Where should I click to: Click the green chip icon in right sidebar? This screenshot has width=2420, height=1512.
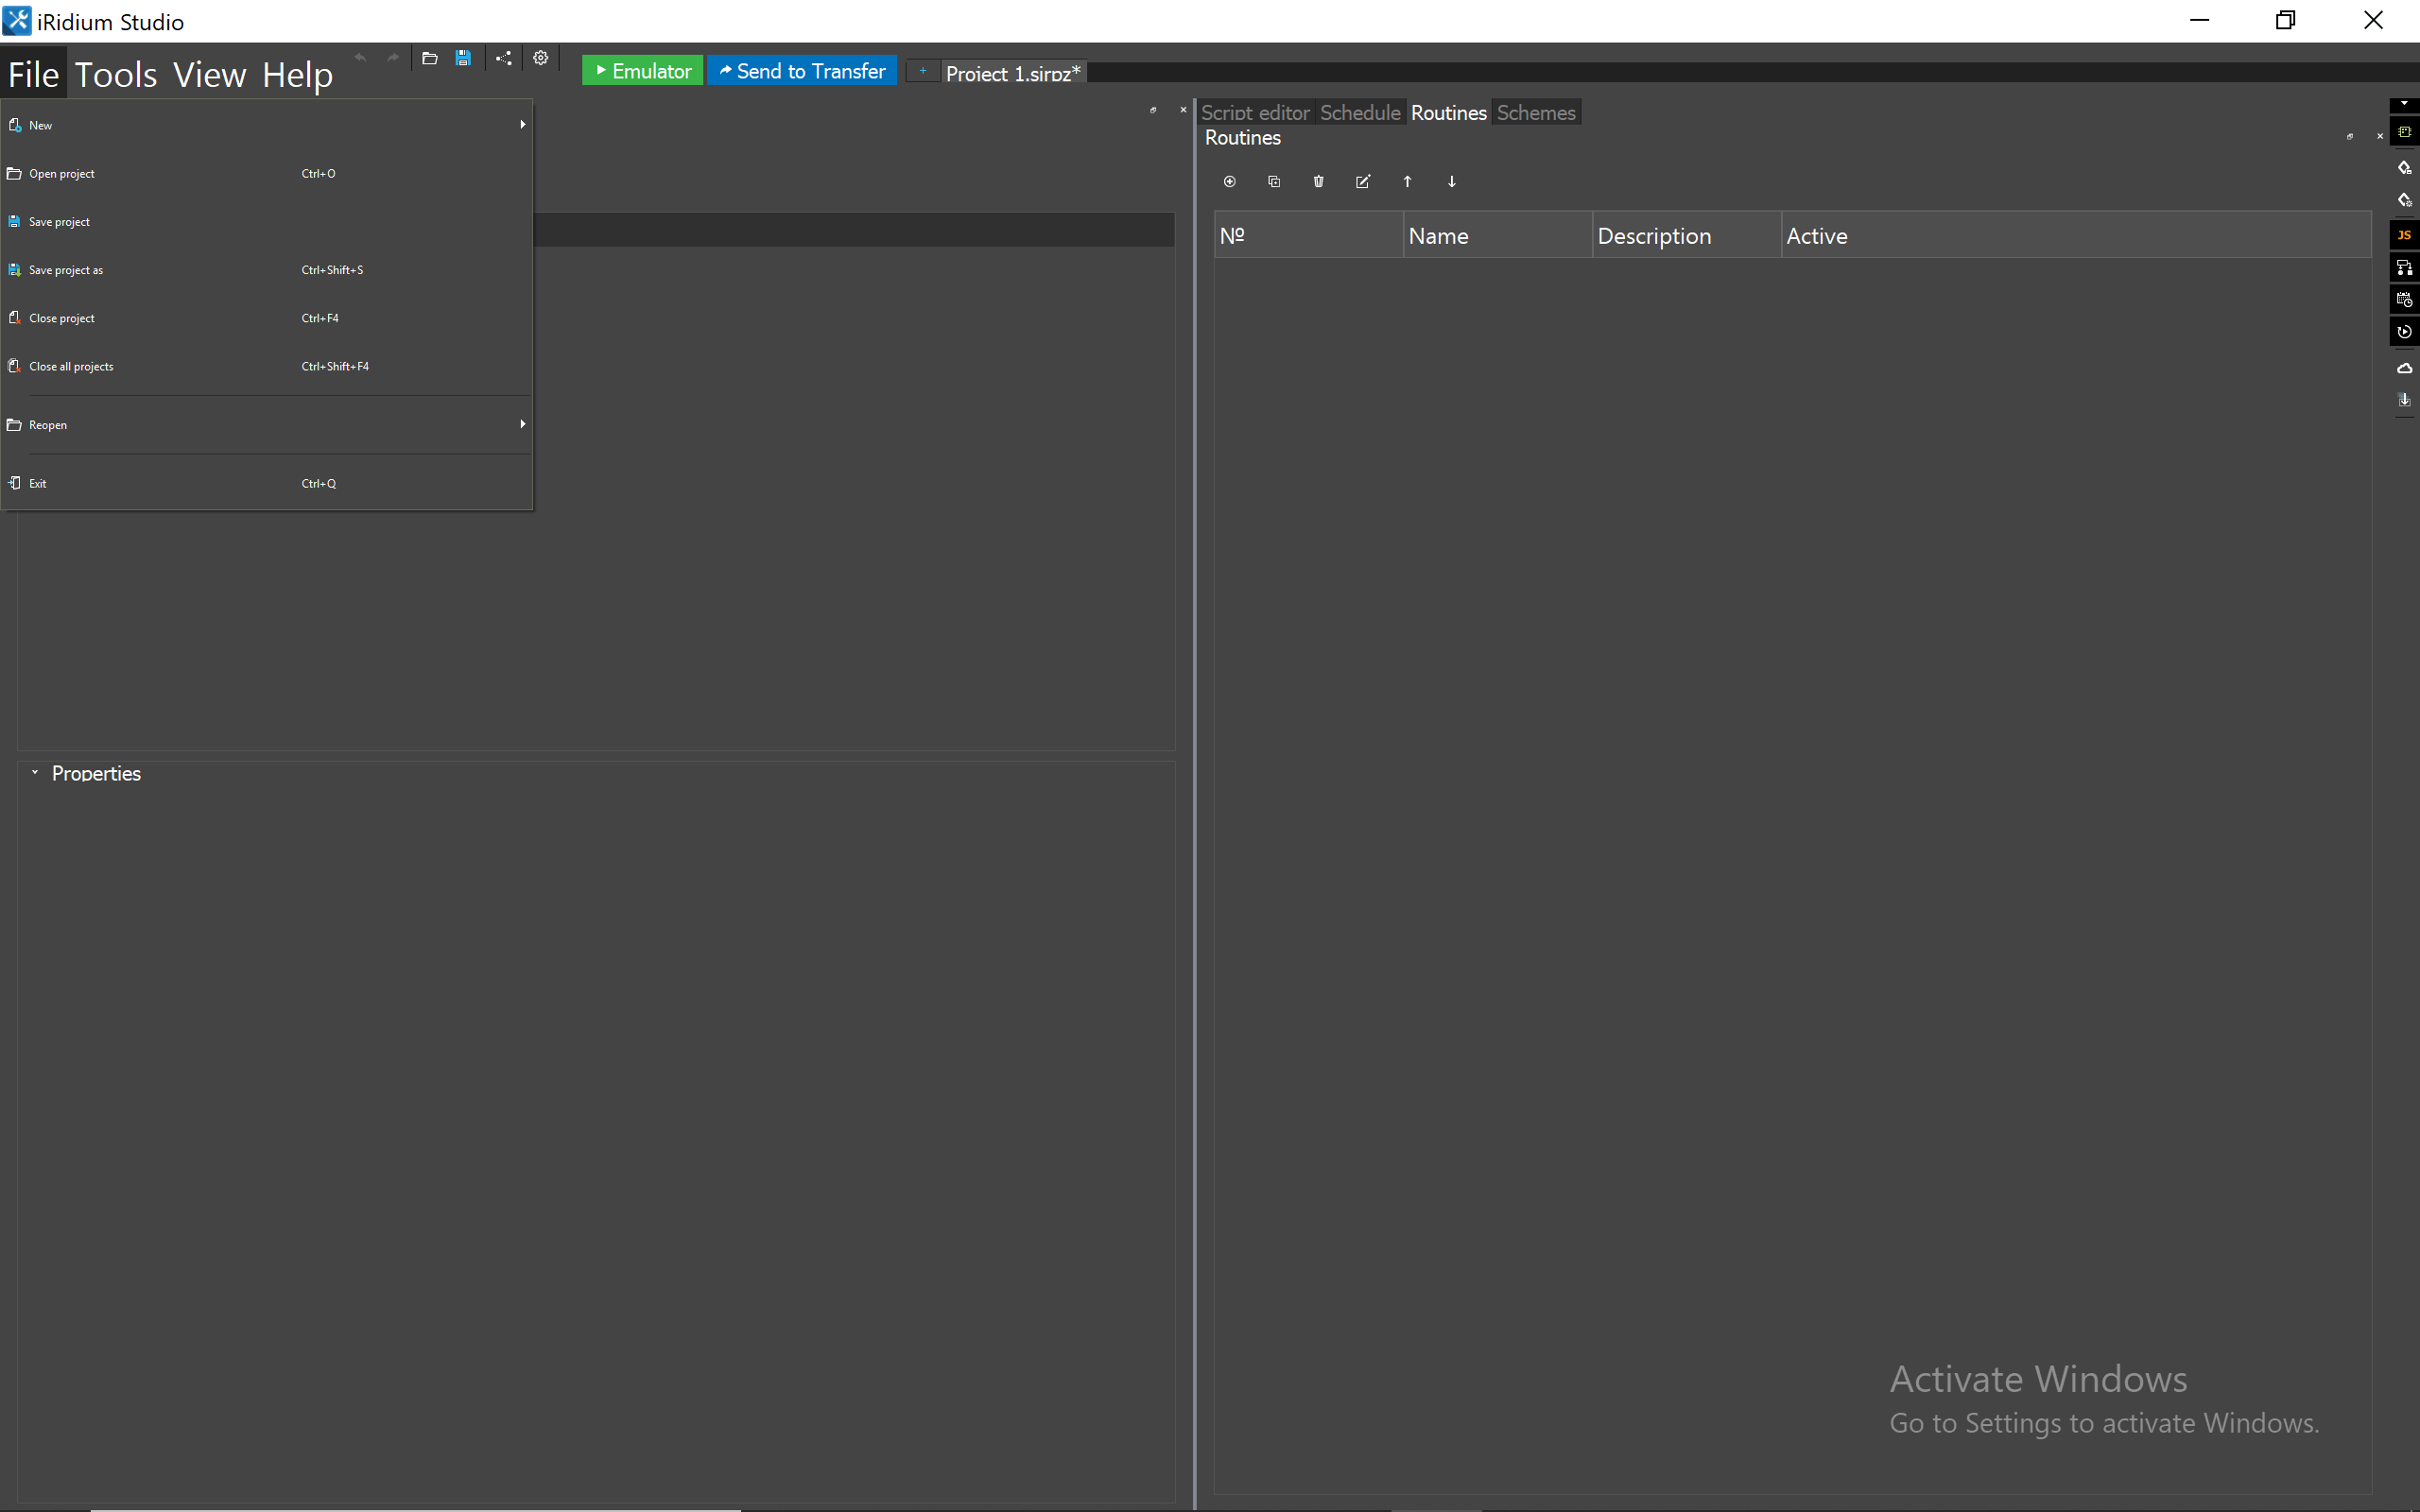[x=2405, y=132]
